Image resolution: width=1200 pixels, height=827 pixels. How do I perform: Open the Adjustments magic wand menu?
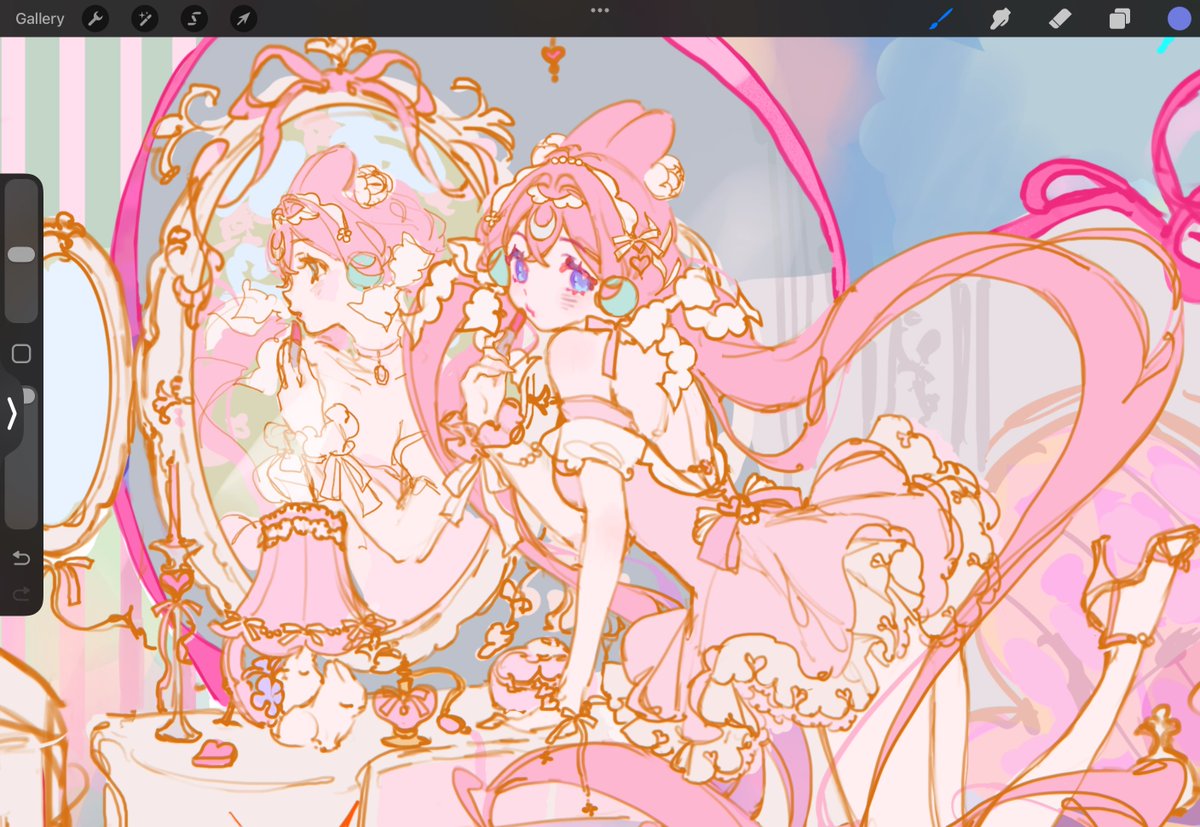pyautogui.click(x=144, y=18)
